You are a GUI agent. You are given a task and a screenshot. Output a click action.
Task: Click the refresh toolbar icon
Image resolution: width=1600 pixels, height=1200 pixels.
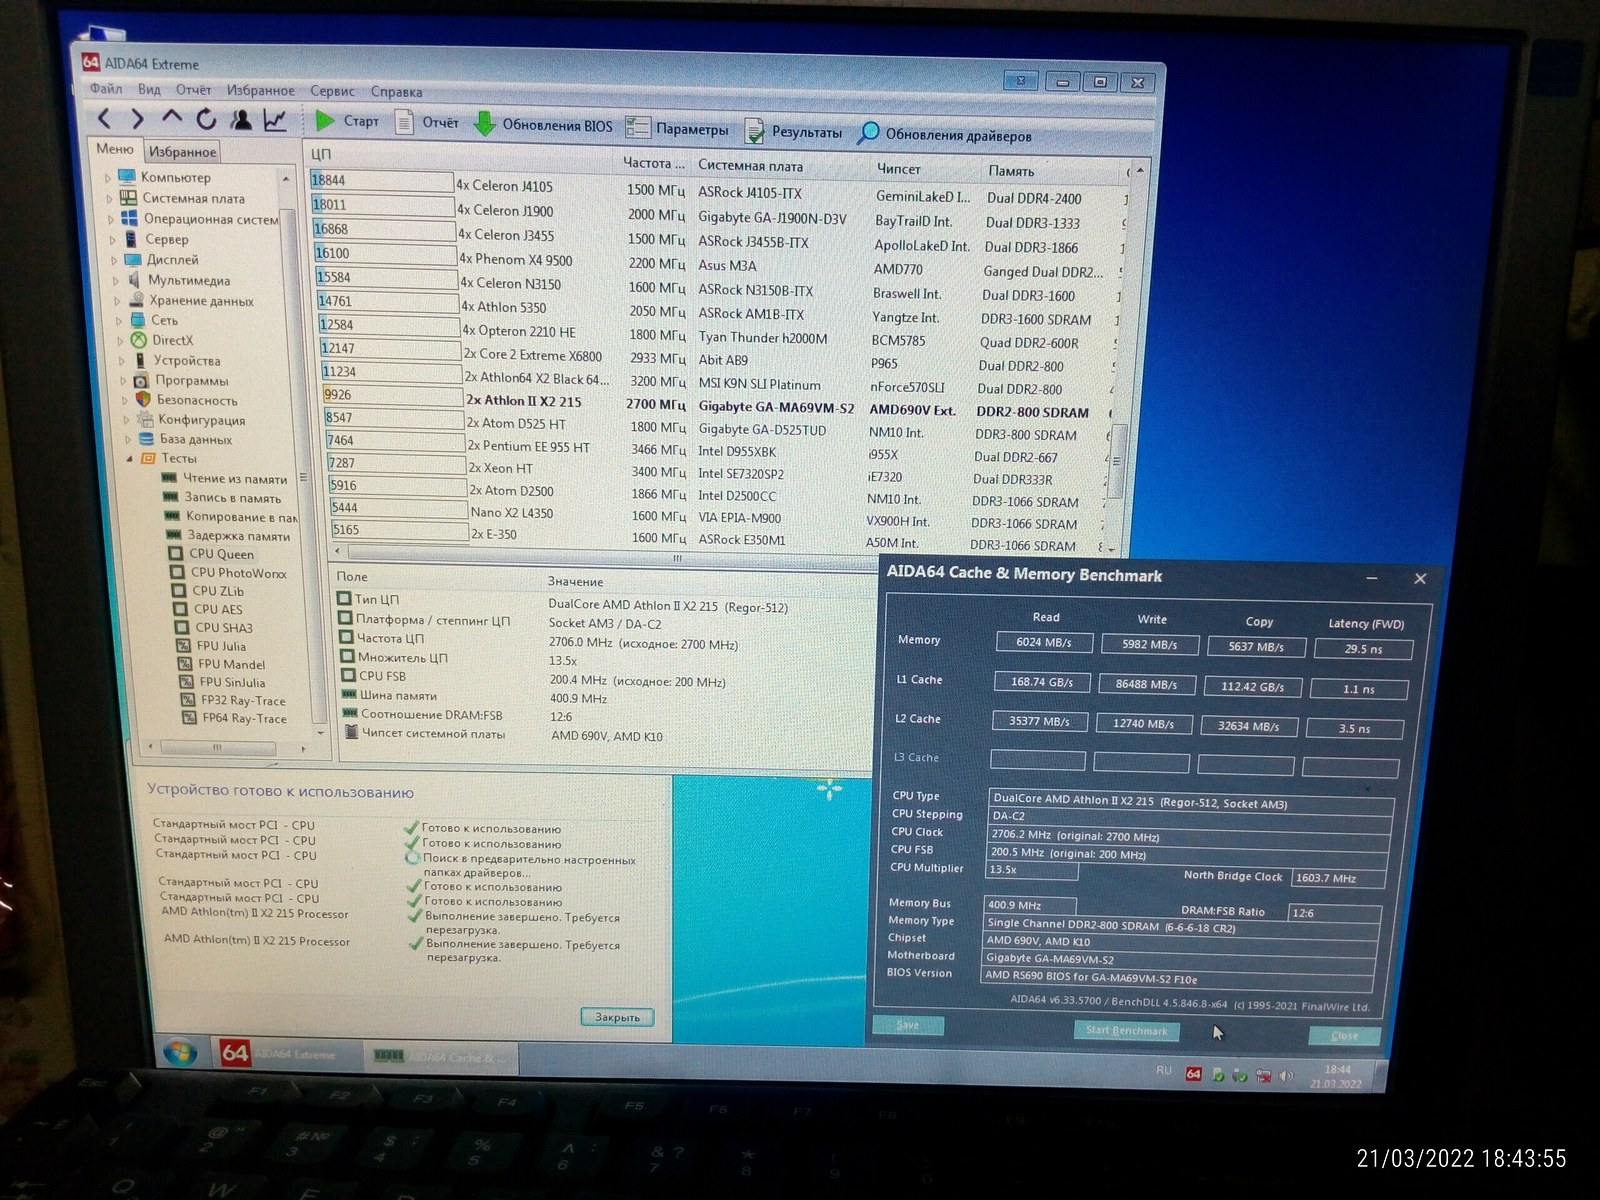tap(206, 120)
